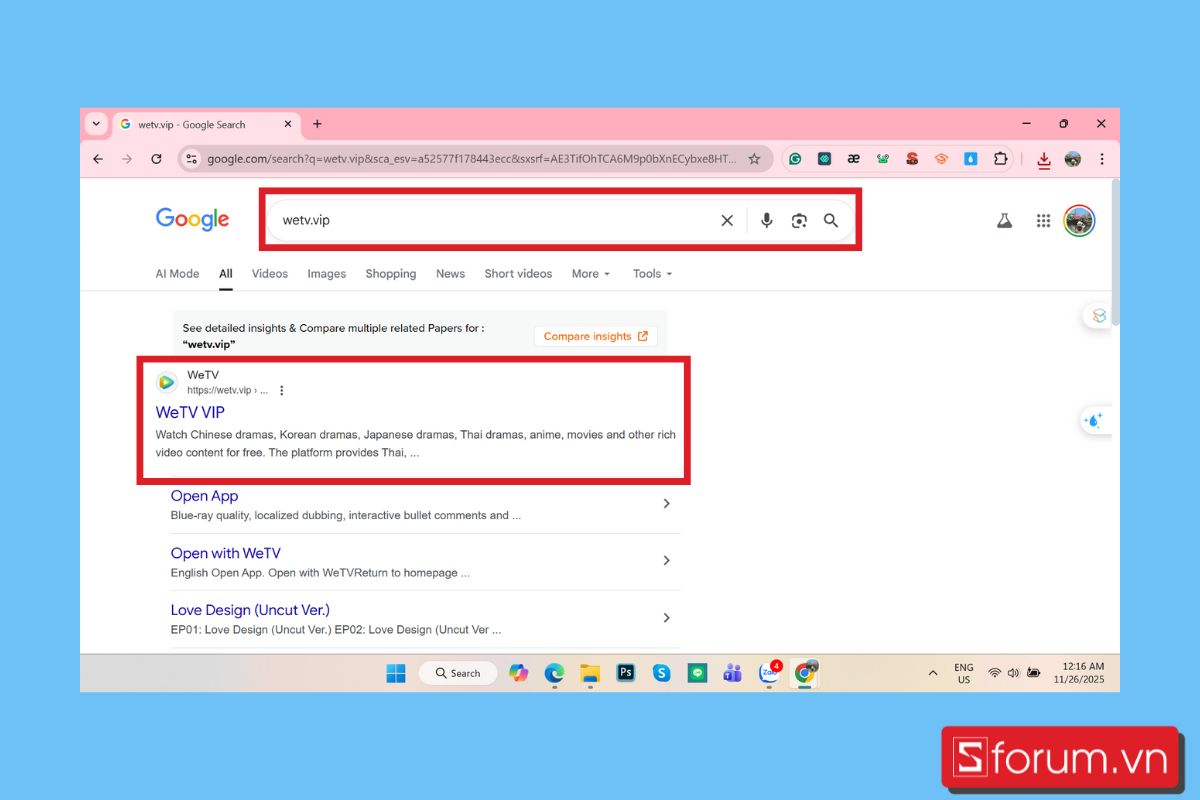Open Chrome profile avatar in toolbar

[1073, 159]
